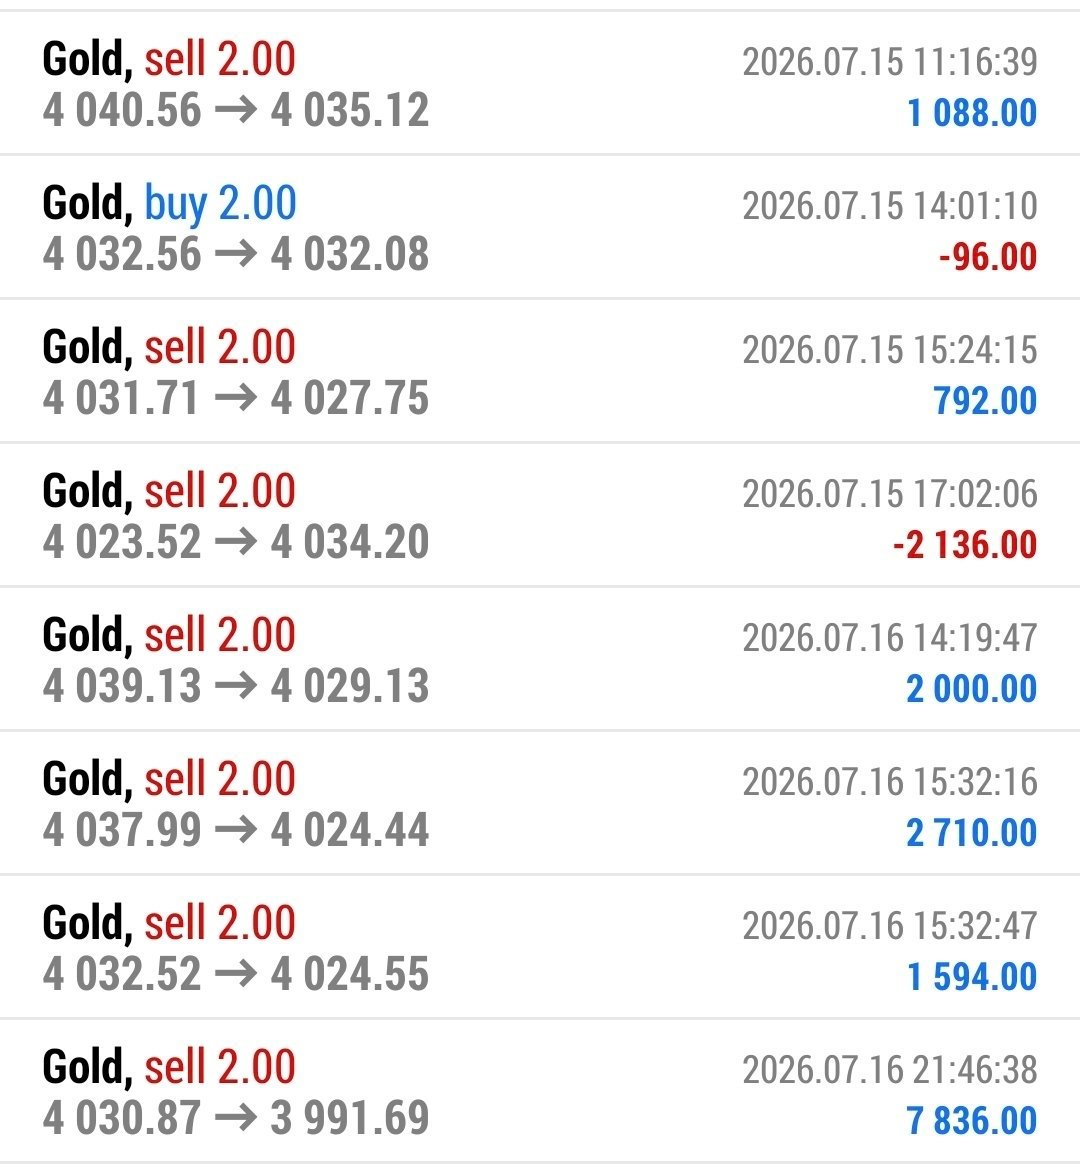Select trade dated 2026.07.16 14:19:47
The height and width of the screenshot is (1167, 1080).
coord(540,659)
